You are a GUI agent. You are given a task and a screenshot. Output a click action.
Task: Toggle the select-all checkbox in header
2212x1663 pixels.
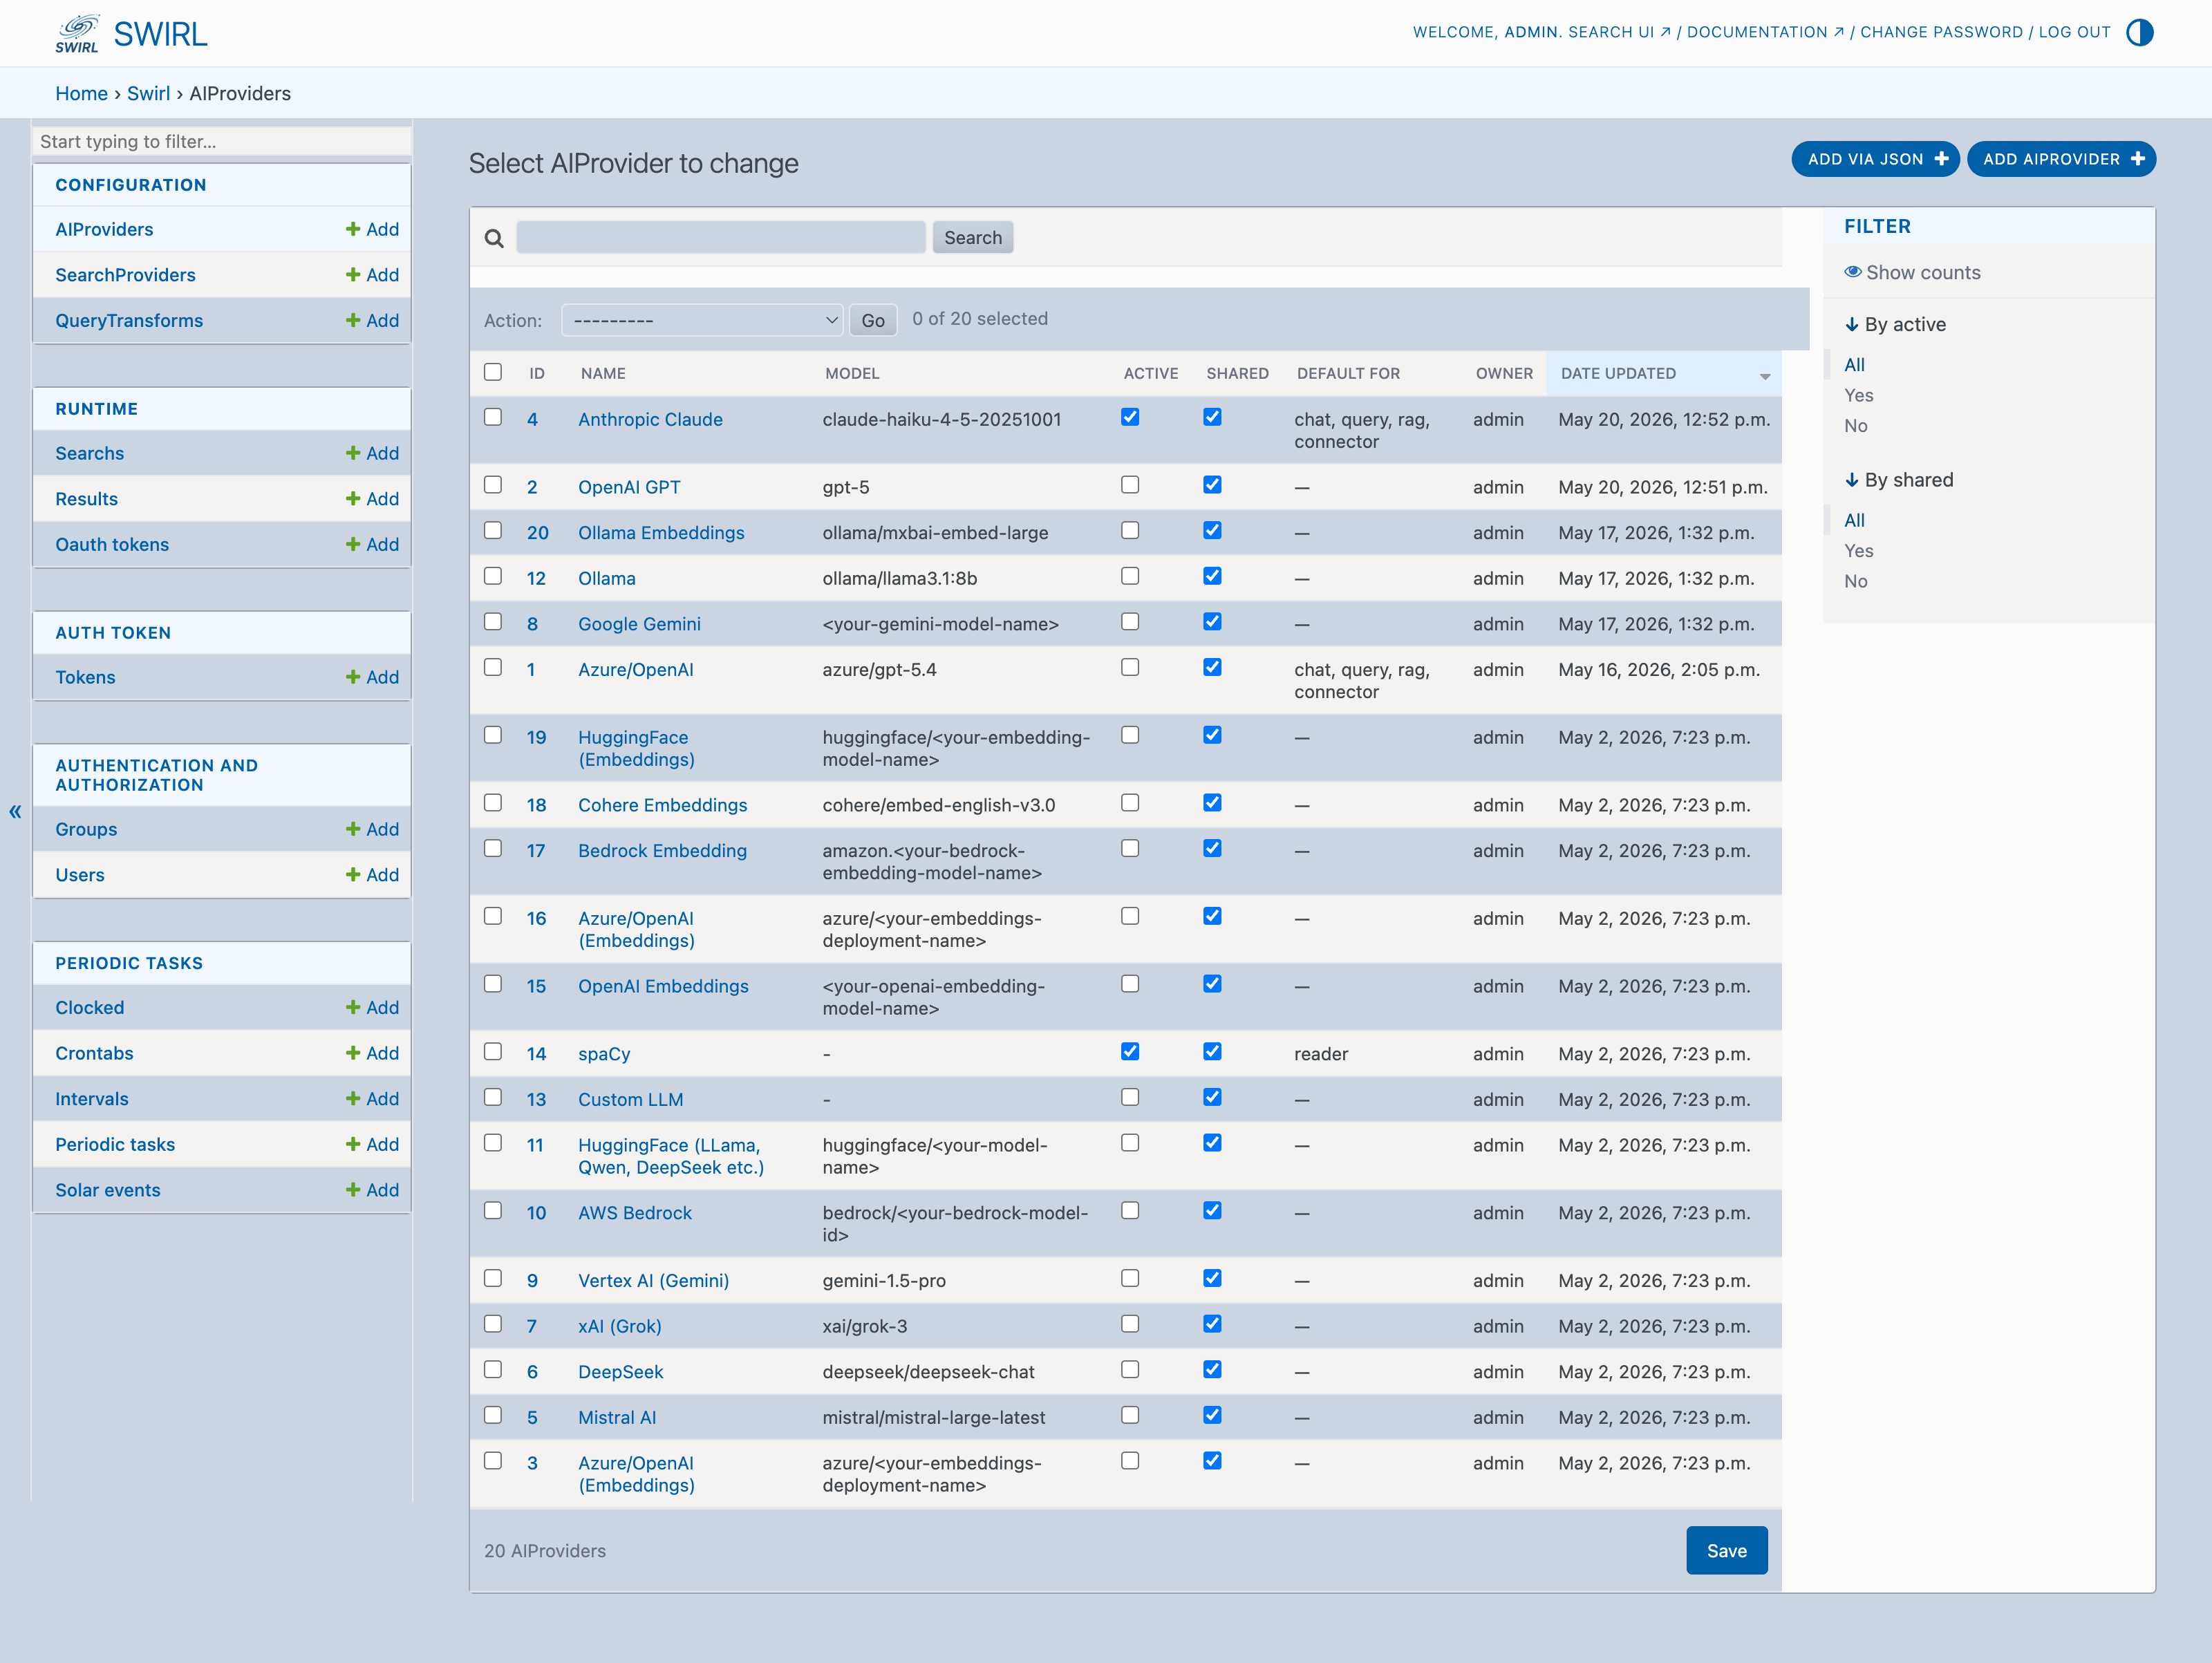pyautogui.click(x=493, y=372)
